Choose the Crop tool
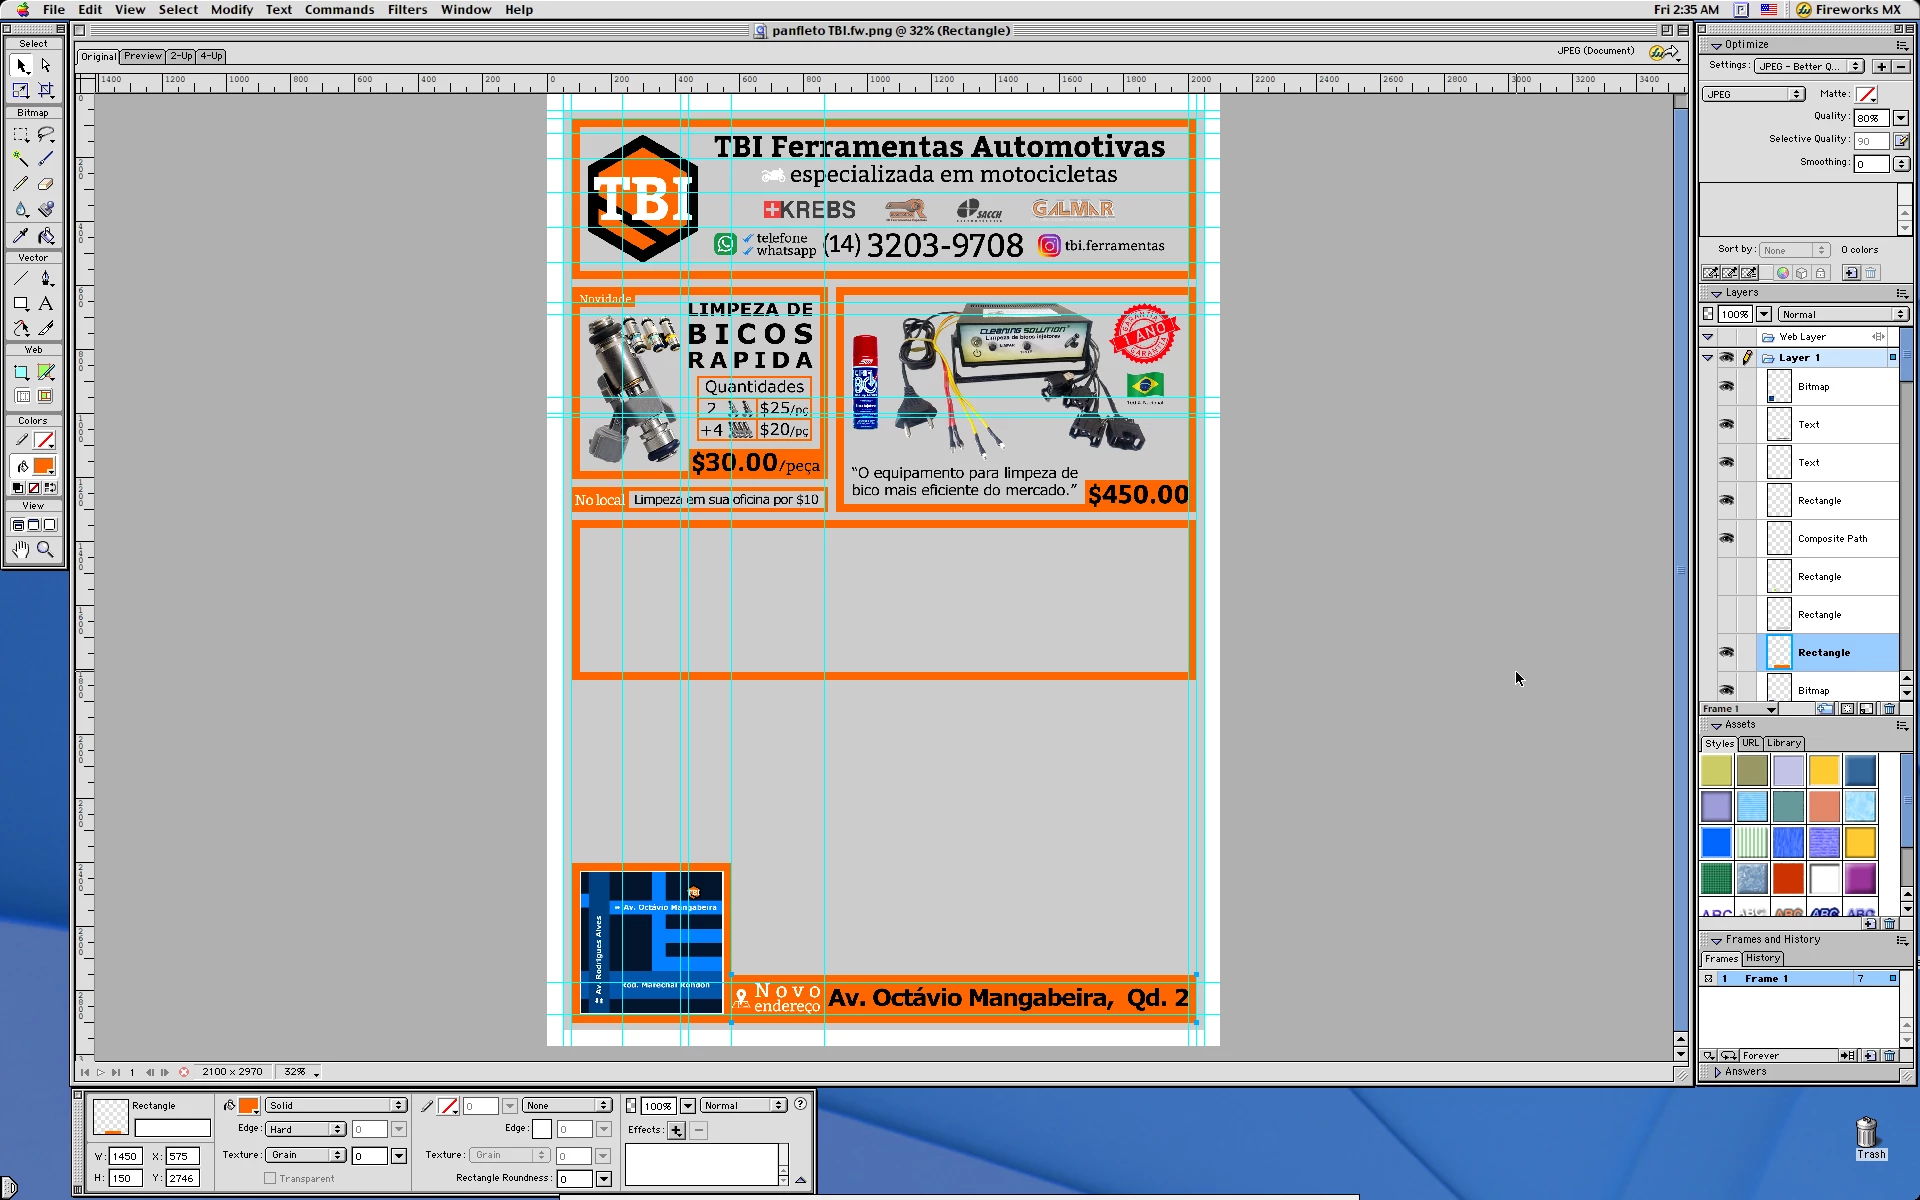Image resolution: width=1920 pixels, height=1200 pixels. pyautogui.click(x=45, y=90)
